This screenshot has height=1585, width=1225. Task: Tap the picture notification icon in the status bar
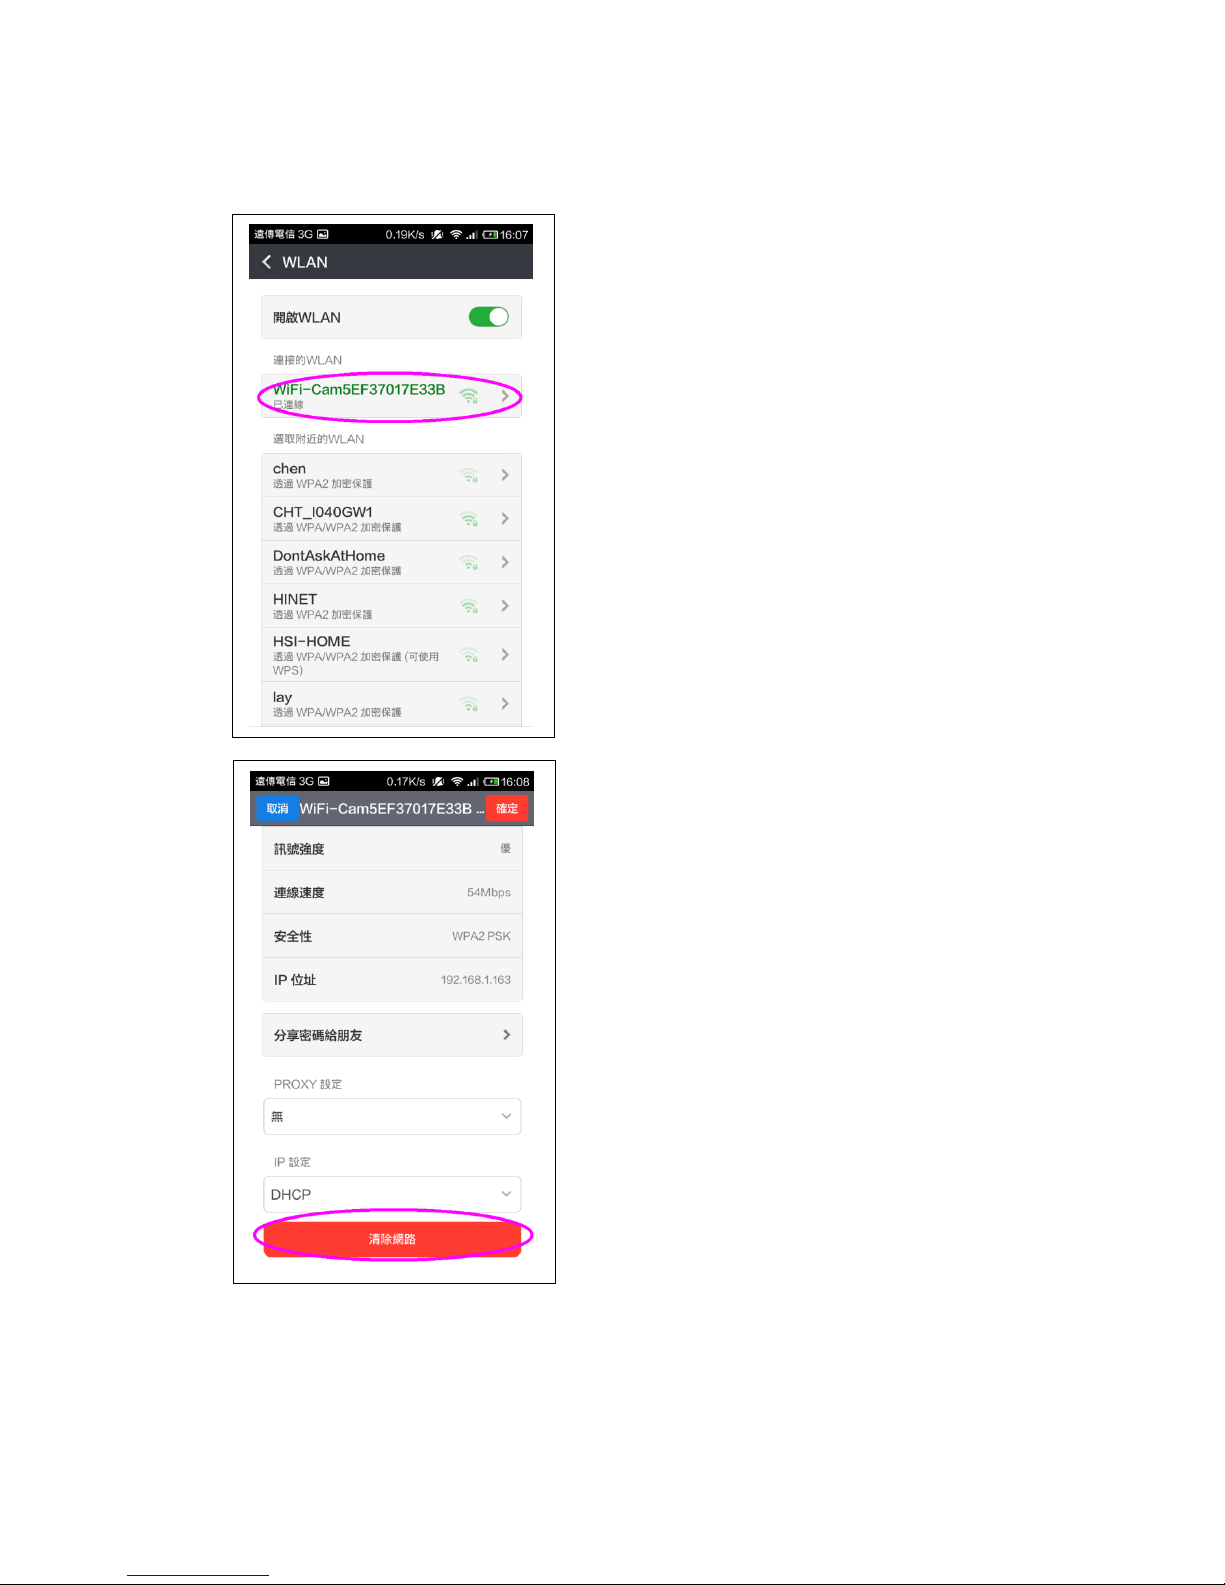(323, 234)
